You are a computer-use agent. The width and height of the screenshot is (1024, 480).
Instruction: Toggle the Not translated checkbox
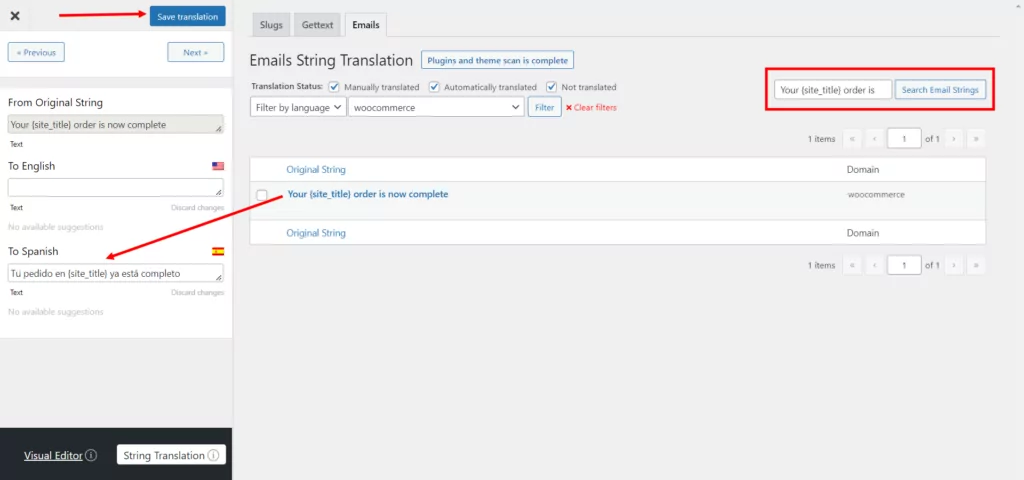point(551,87)
